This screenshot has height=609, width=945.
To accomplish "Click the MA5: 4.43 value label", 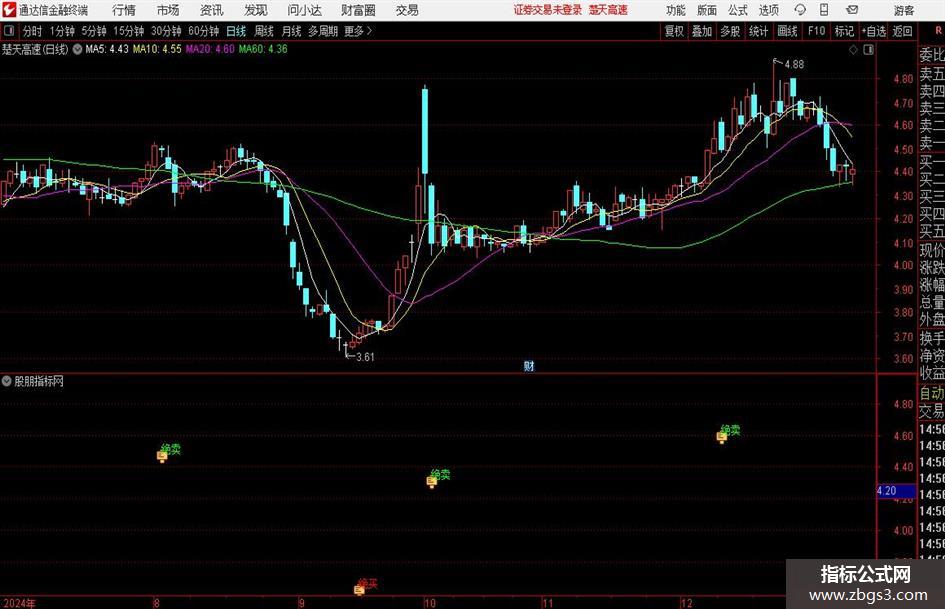I will pos(107,49).
